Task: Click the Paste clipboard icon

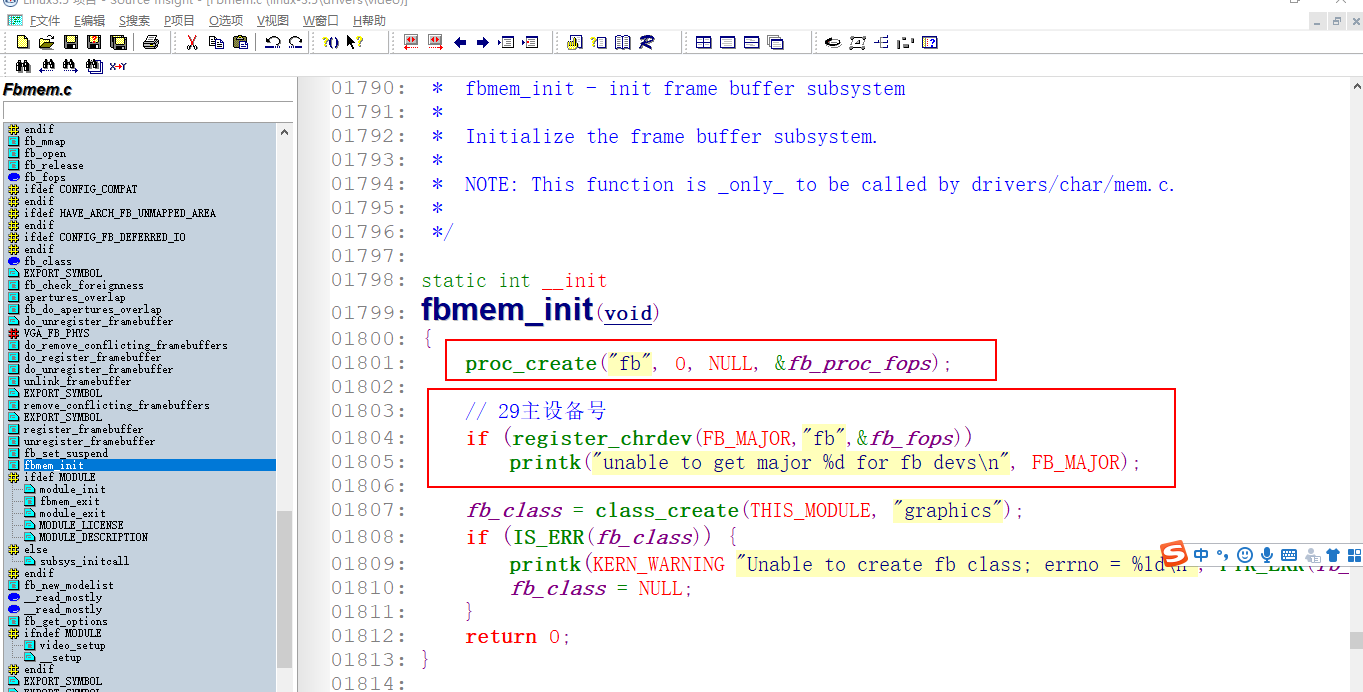Action: pyautogui.click(x=240, y=42)
